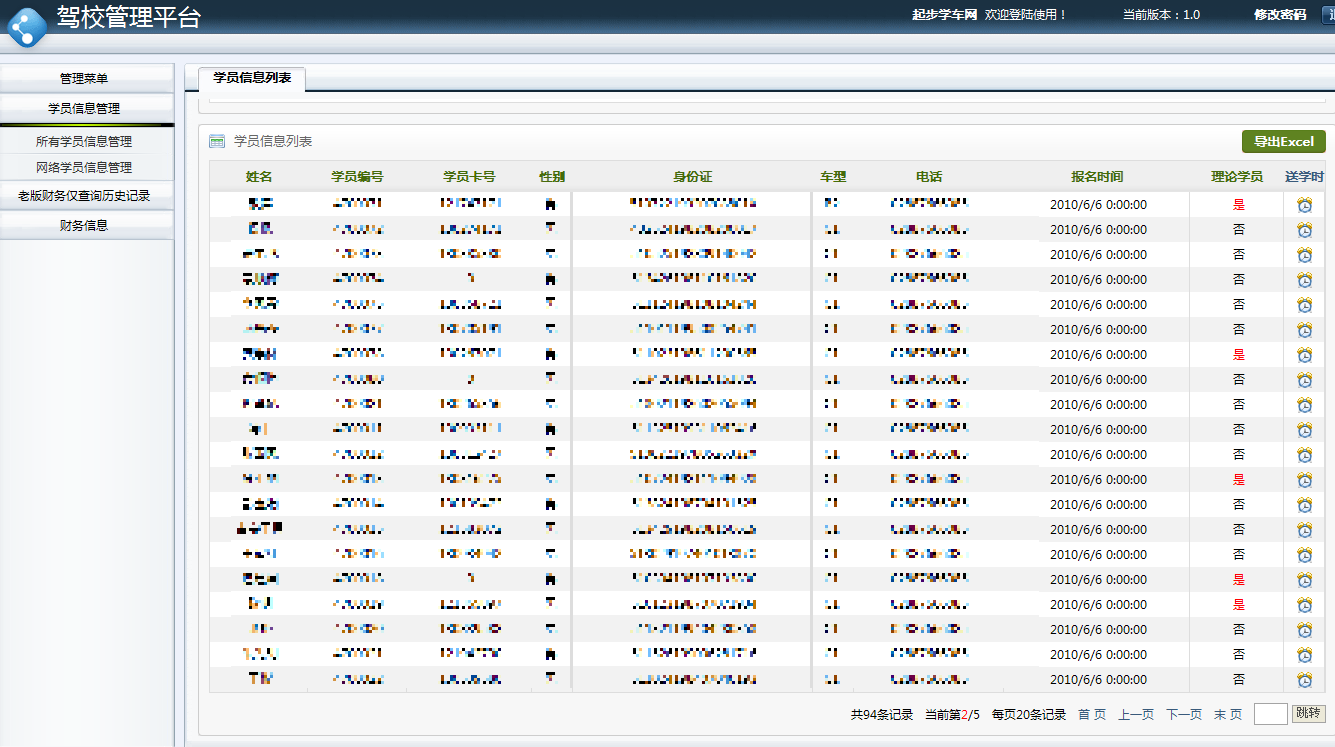This screenshot has height=747, width=1335.
Task: Click the 跳转 button
Action: 1308,713
